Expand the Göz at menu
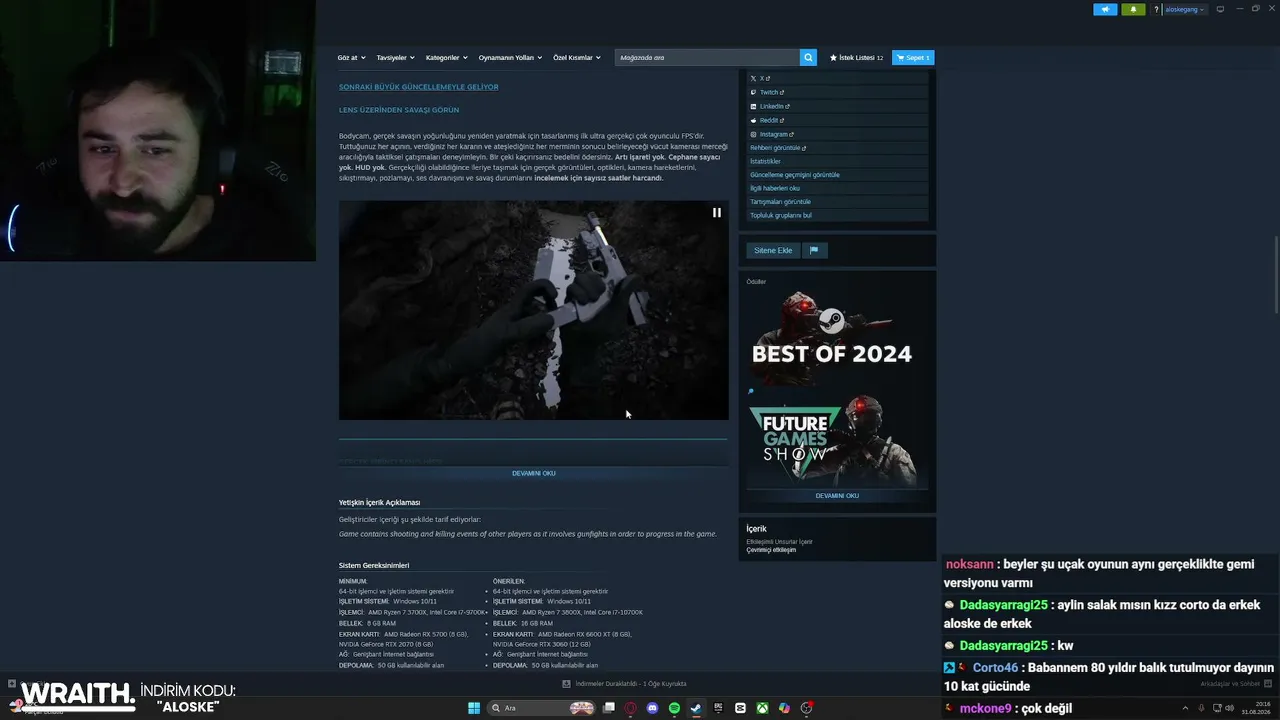The width and height of the screenshot is (1280, 720). 351,58
